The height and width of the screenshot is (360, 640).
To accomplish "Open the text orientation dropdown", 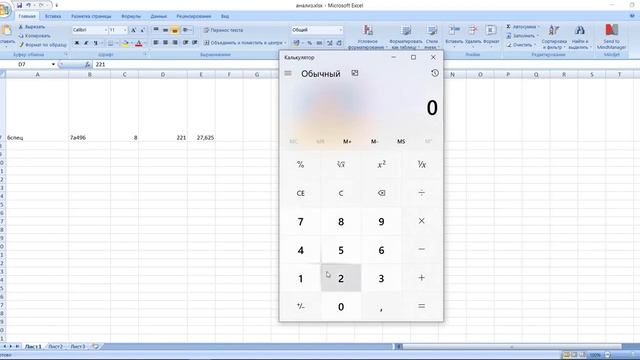I will [187, 30].
